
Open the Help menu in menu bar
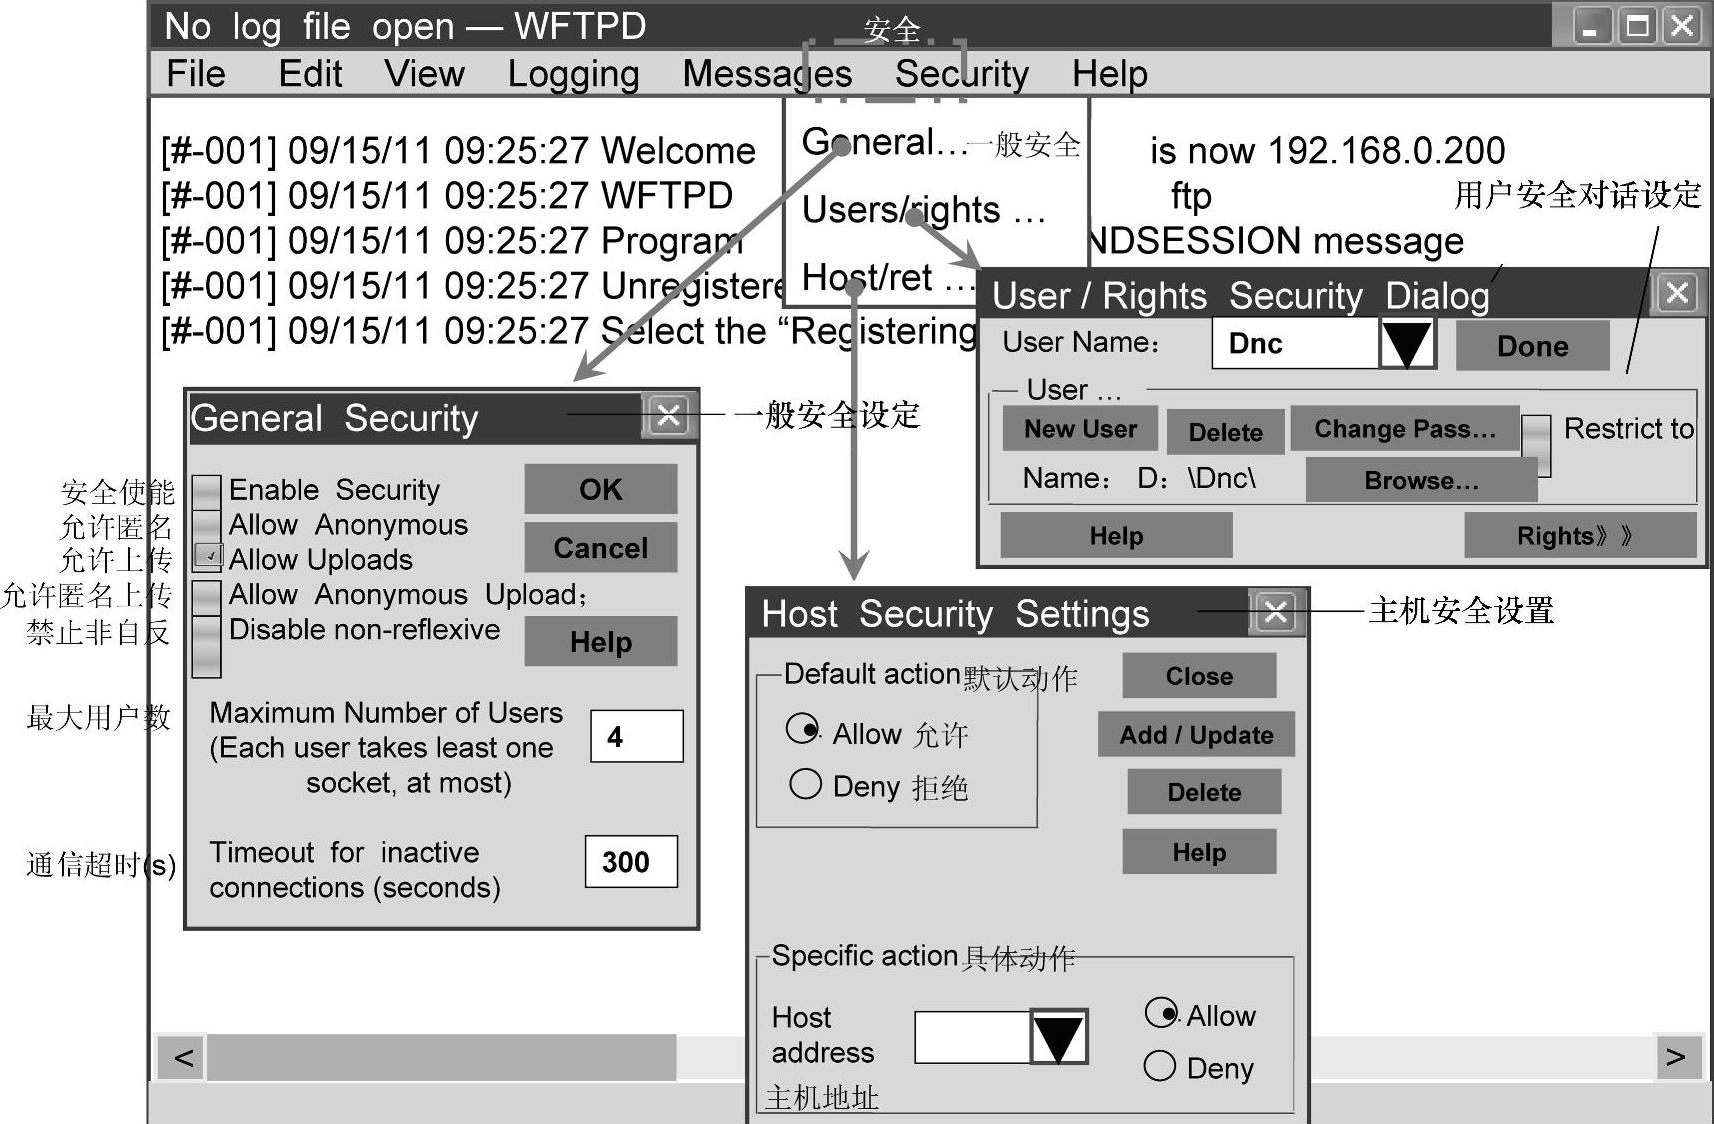(1109, 74)
